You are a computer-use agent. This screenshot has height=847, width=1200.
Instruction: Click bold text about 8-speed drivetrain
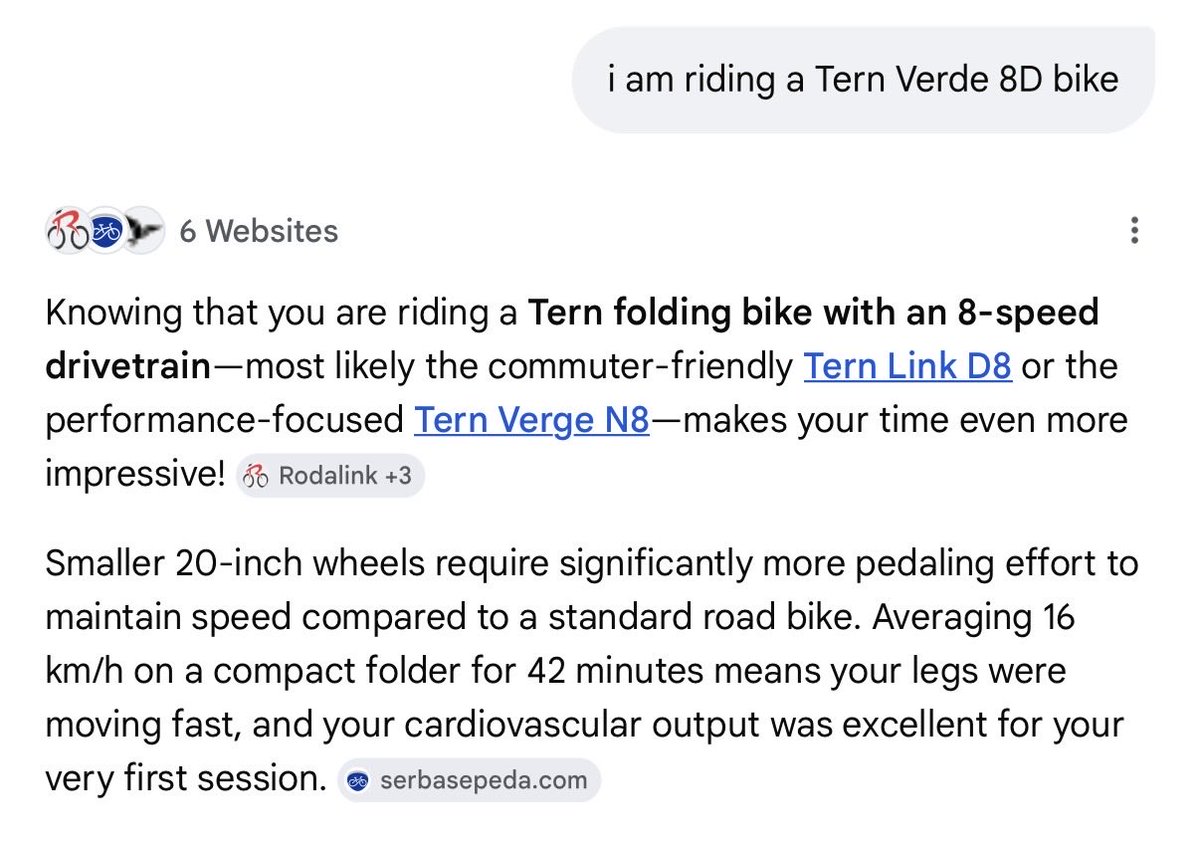(x=571, y=341)
